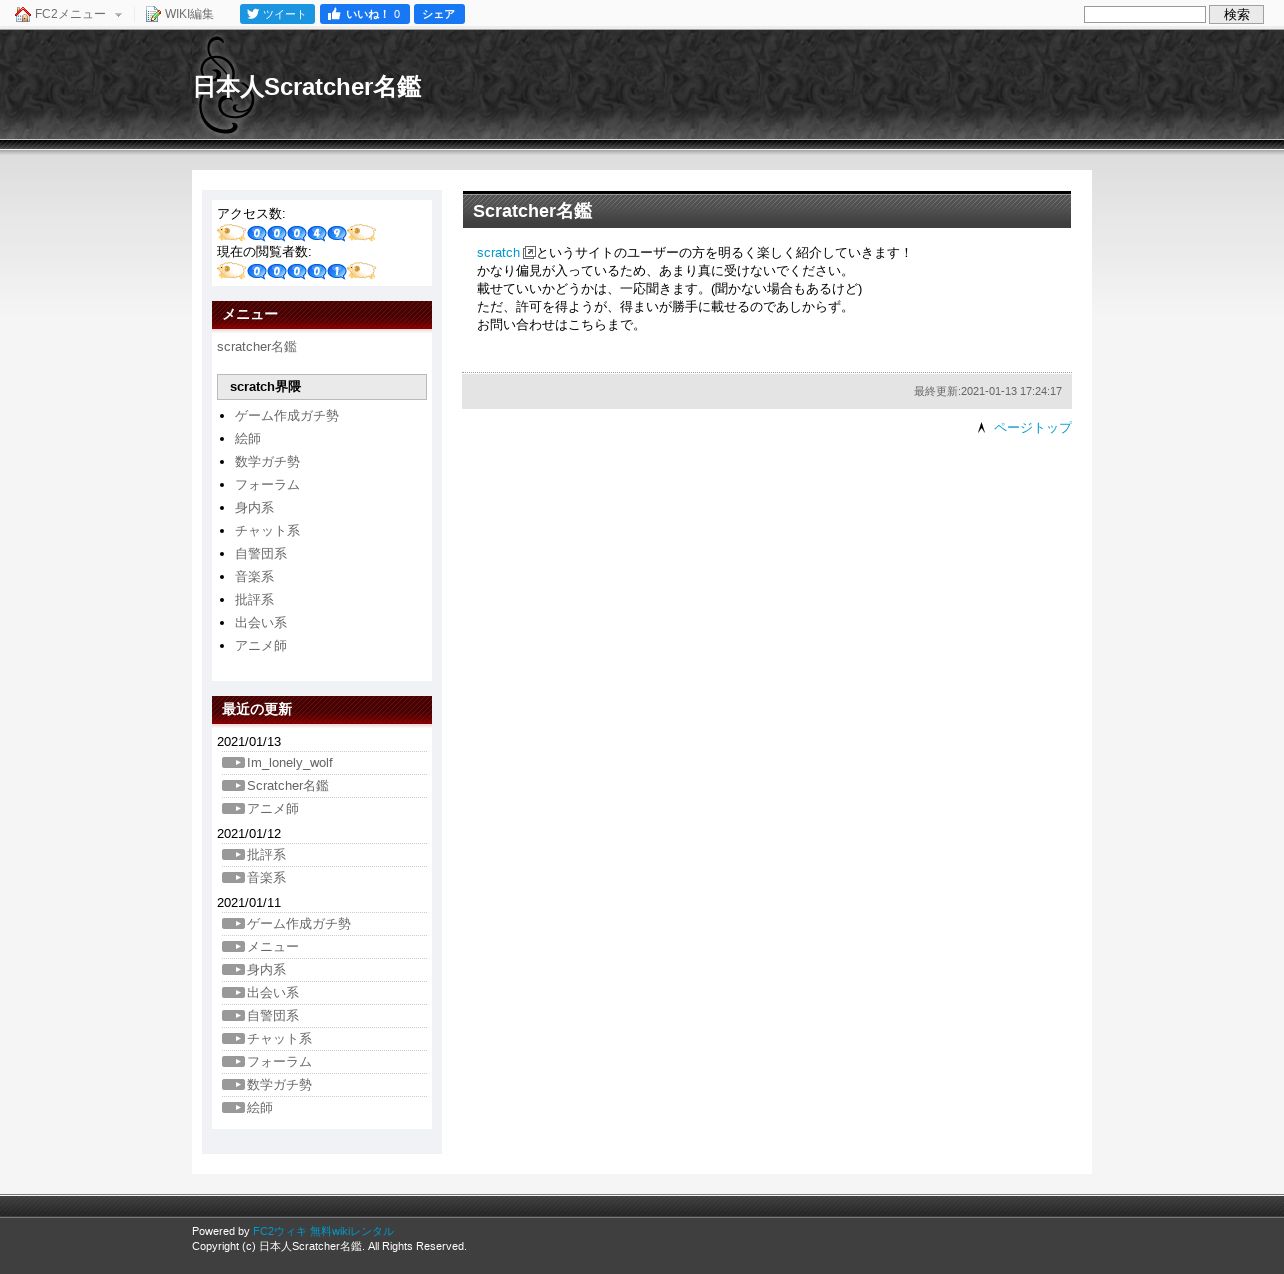Open recent update 自警団系
The width and height of the screenshot is (1284, 1274).
(x=273, y=1016)
